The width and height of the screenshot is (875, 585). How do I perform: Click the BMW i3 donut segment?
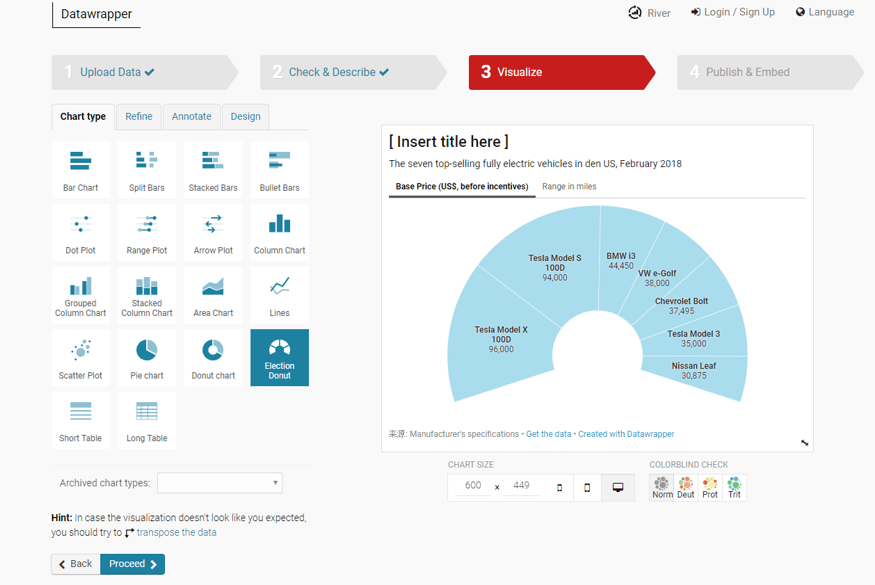[621, 260]
